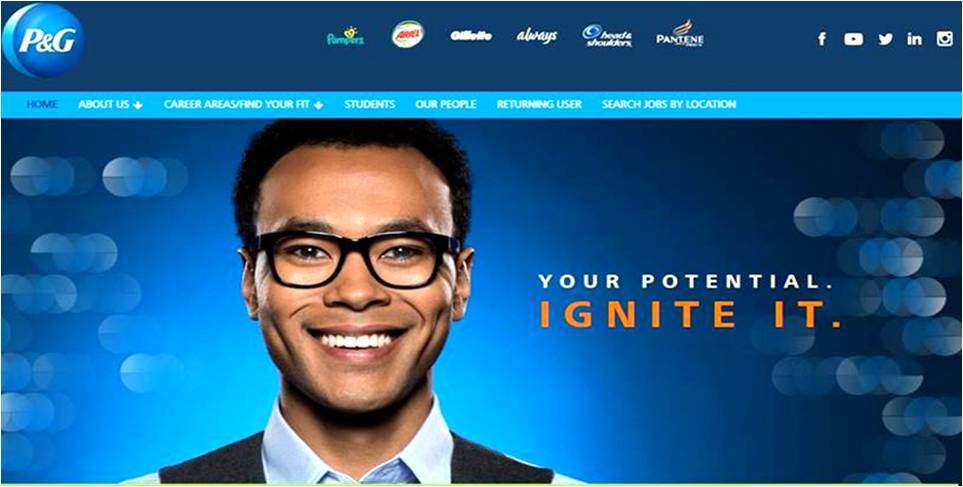The image size is (963, 487).
Task: Open the Instagram profile icon
Action: point(945,39)
